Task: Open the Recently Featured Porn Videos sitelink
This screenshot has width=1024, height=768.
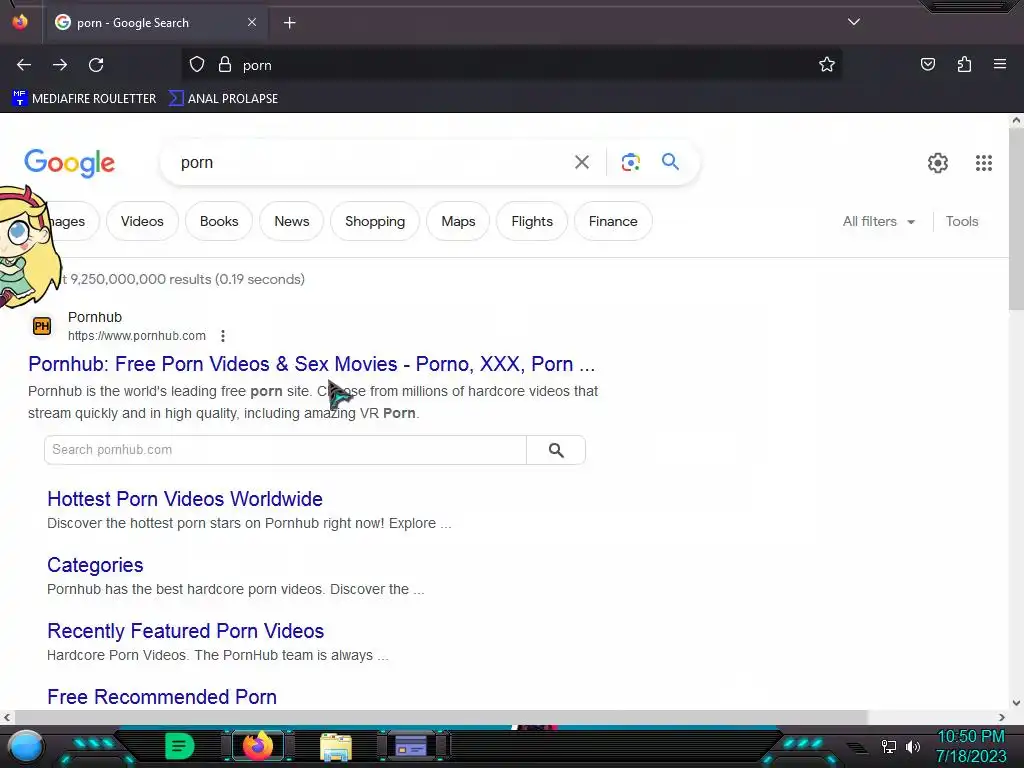Action: tap(185, 631)
